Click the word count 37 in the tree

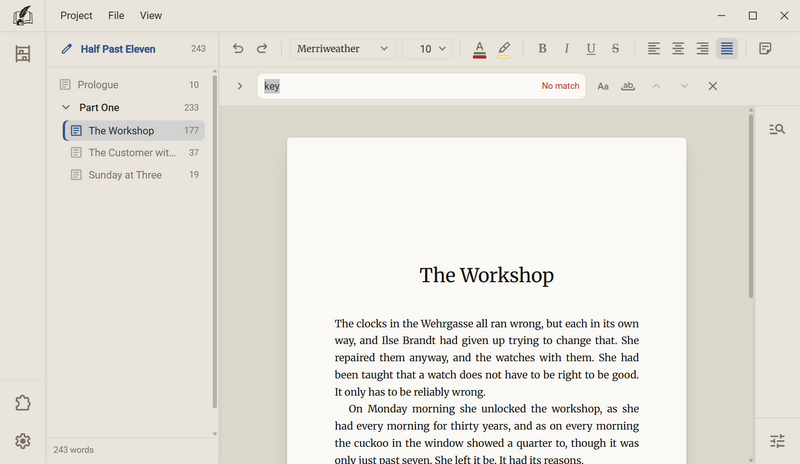(x=194, y=153)
